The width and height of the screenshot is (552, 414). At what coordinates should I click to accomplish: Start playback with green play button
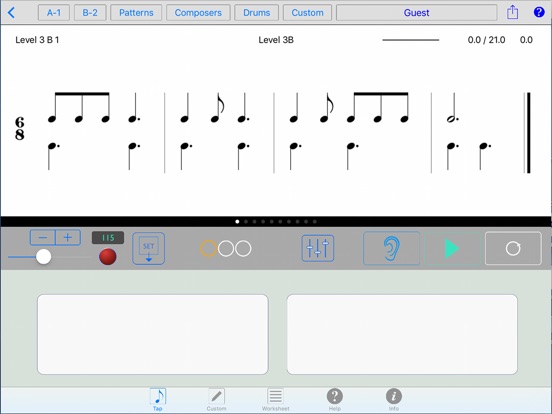452,248
